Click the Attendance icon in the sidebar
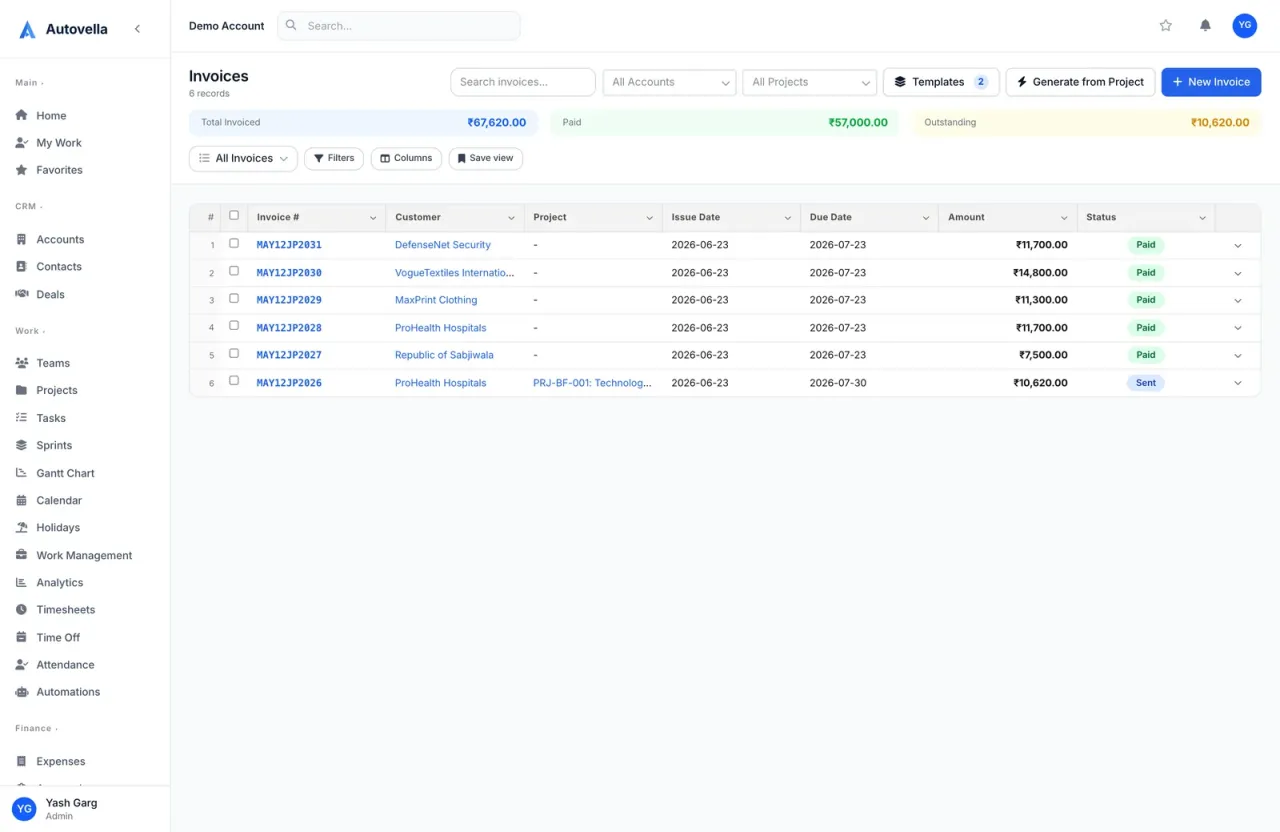This screenshot has height=832, width=1280. [22, 664]
